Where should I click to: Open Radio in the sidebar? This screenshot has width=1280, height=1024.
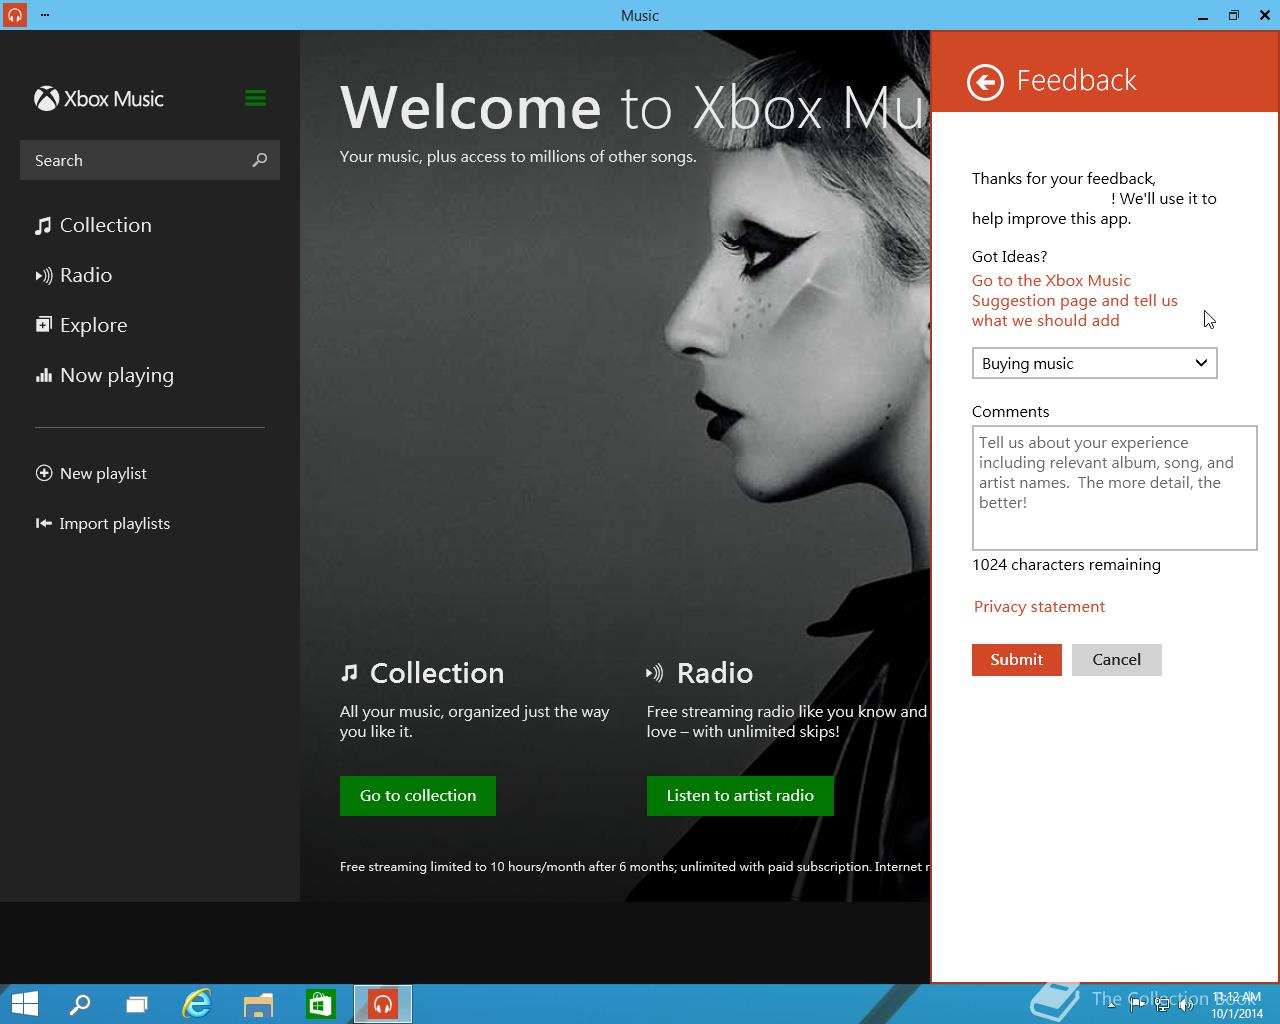pos(74,275)
